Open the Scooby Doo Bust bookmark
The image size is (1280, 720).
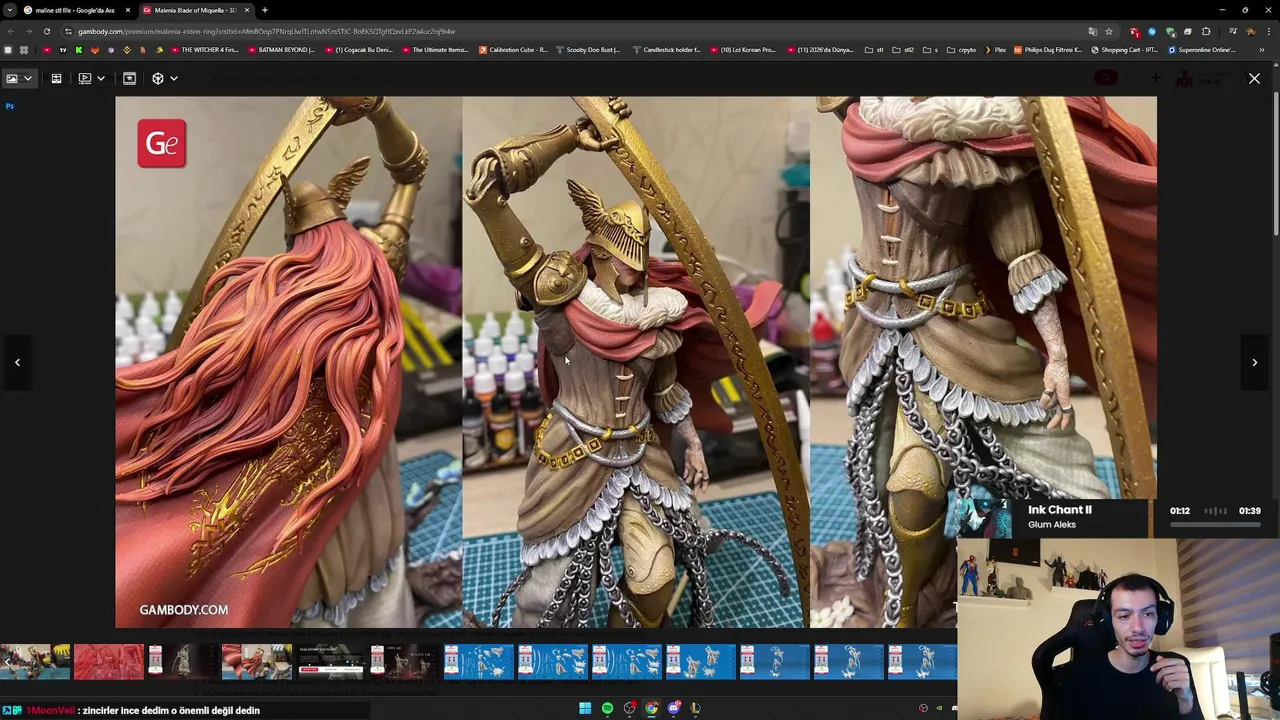588,50
